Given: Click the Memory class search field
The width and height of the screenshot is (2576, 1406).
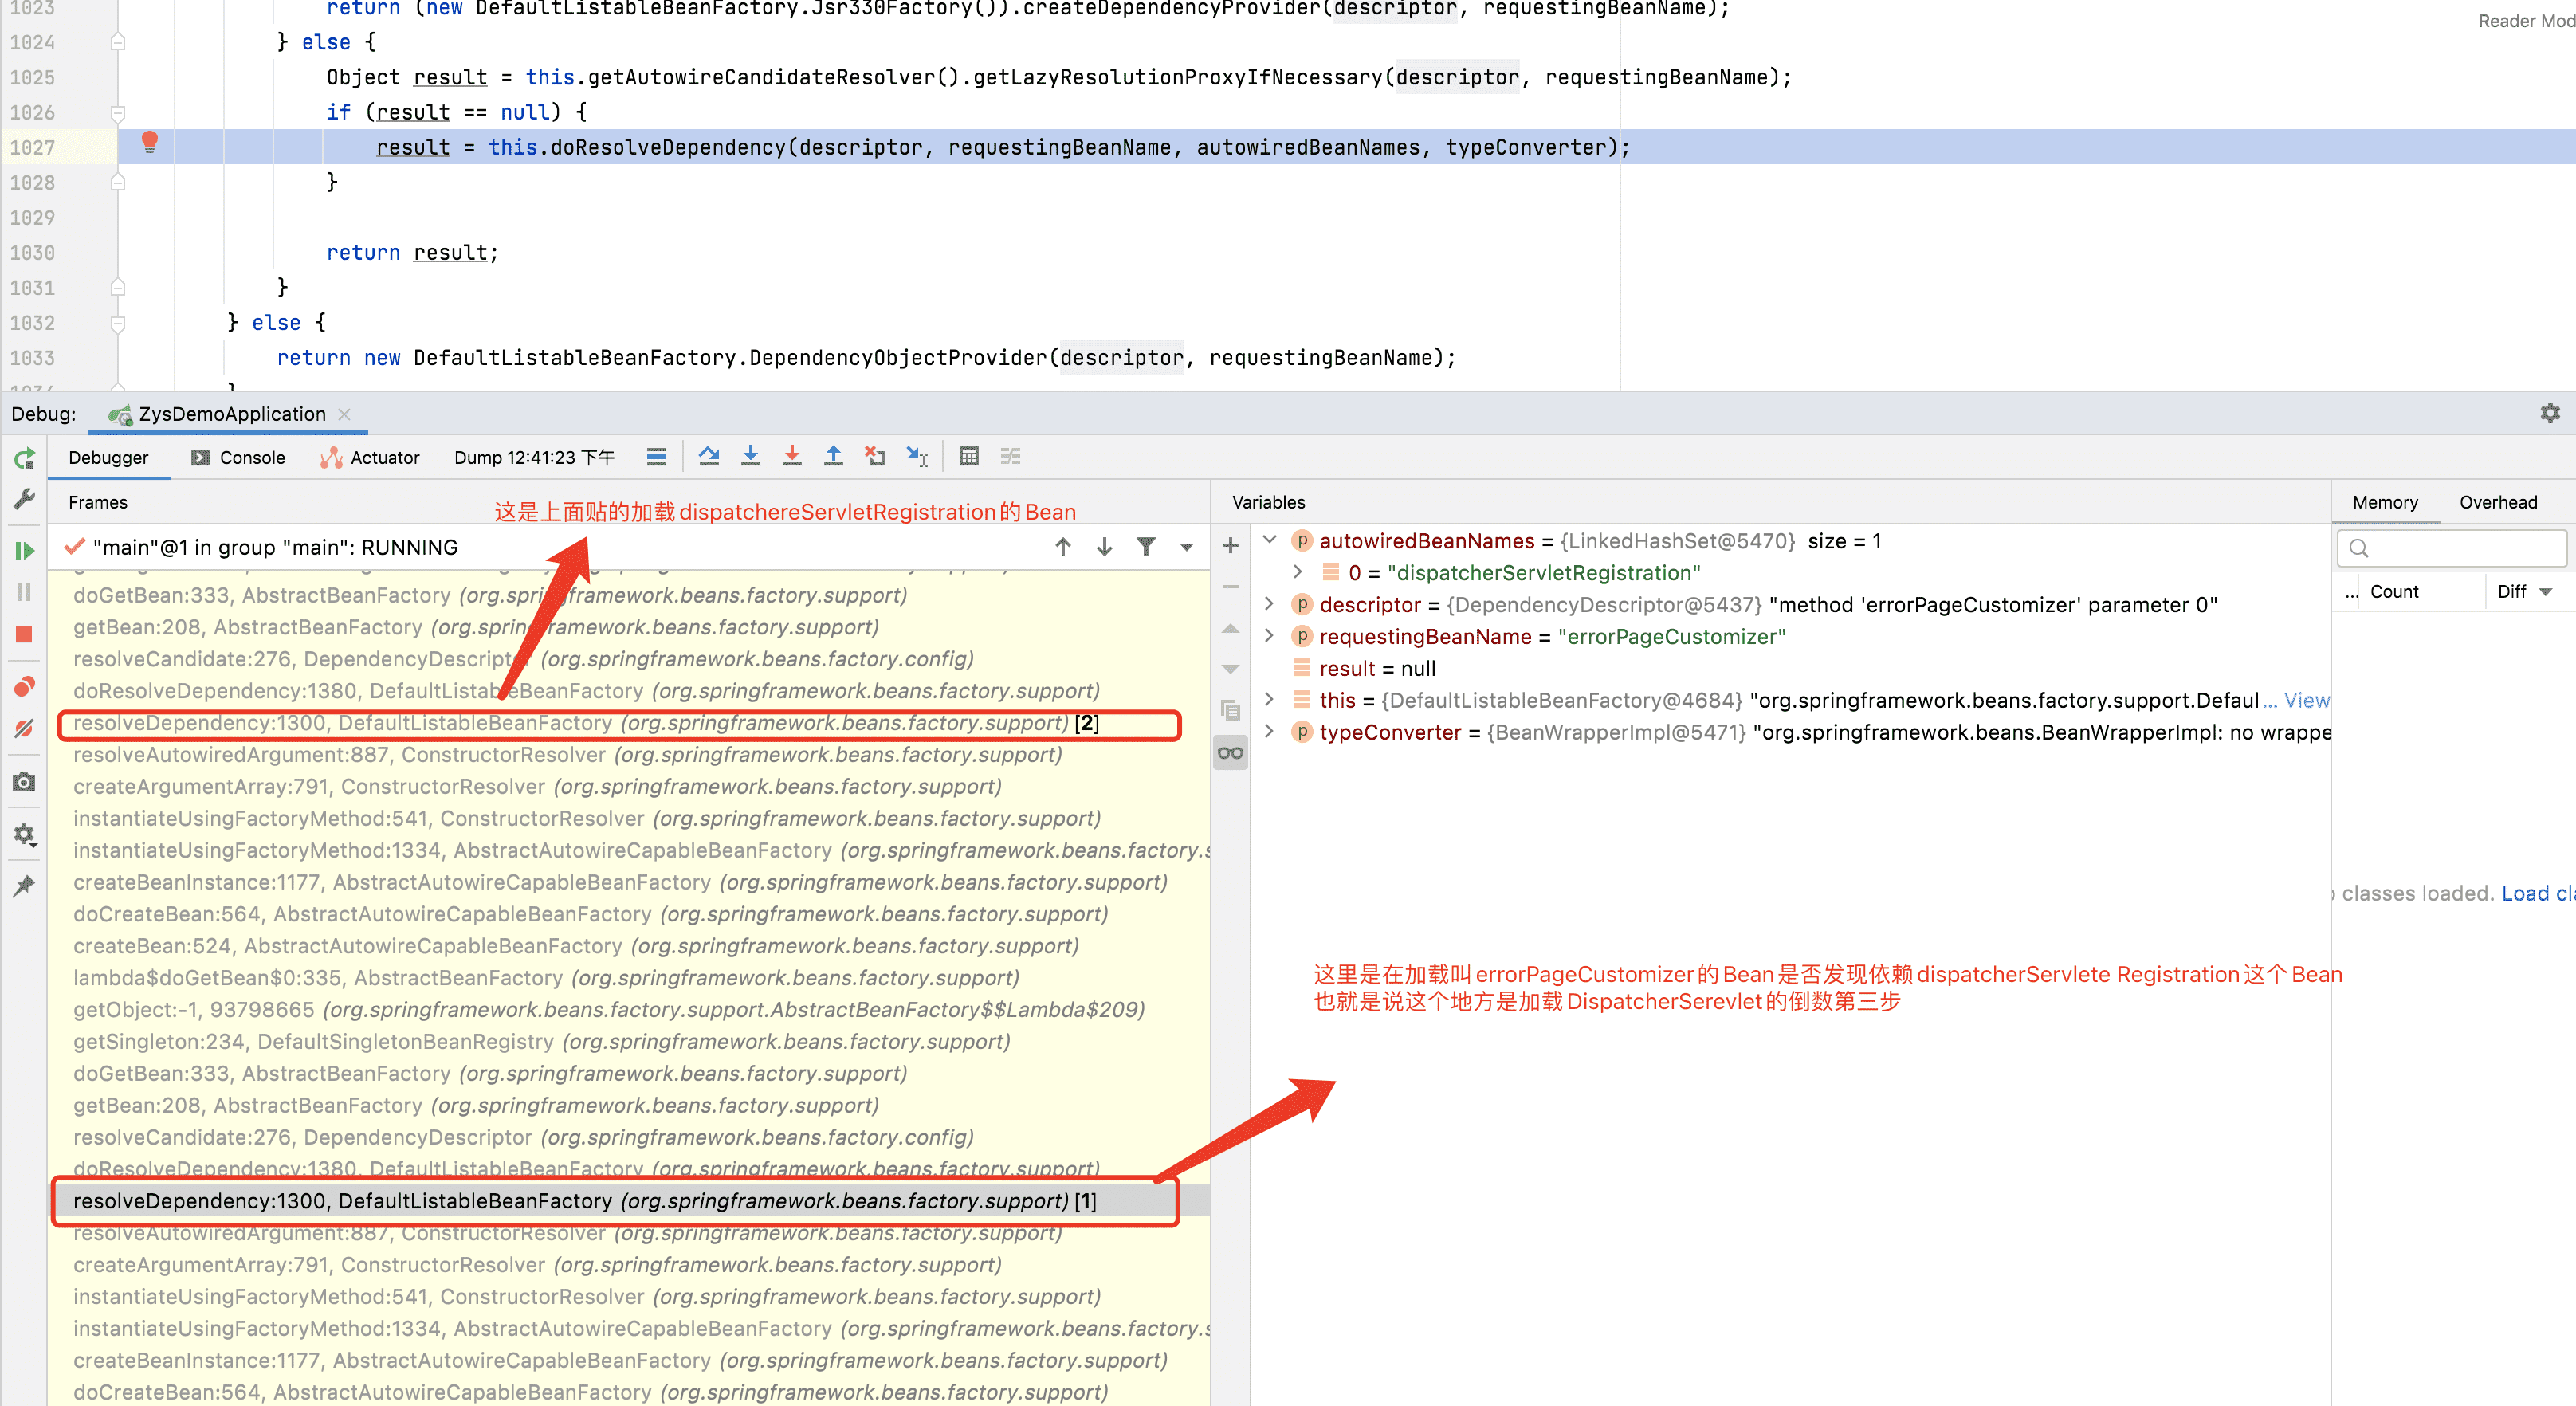Looking at the screenshot, I should [x=2451, y=548].
